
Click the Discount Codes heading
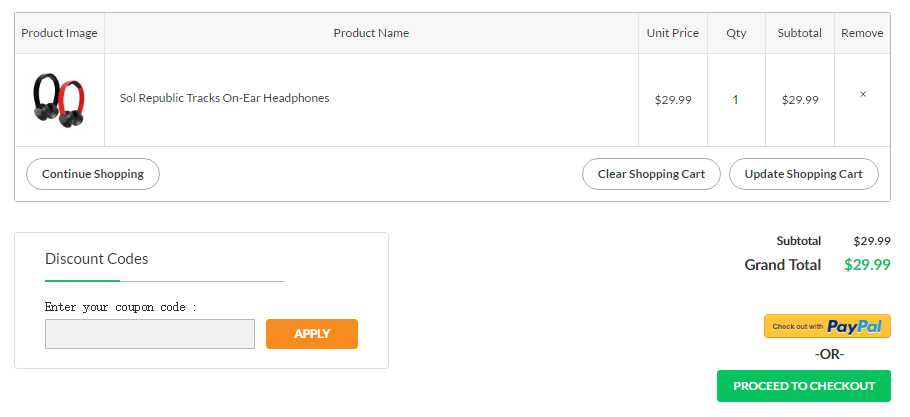[x=96, y=259]
